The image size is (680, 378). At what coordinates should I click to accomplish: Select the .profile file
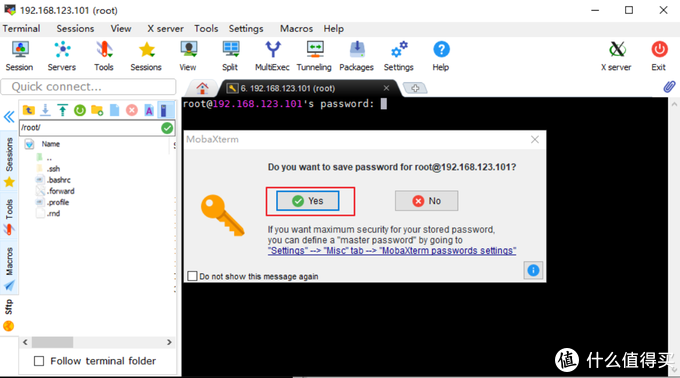pos(52,202)
